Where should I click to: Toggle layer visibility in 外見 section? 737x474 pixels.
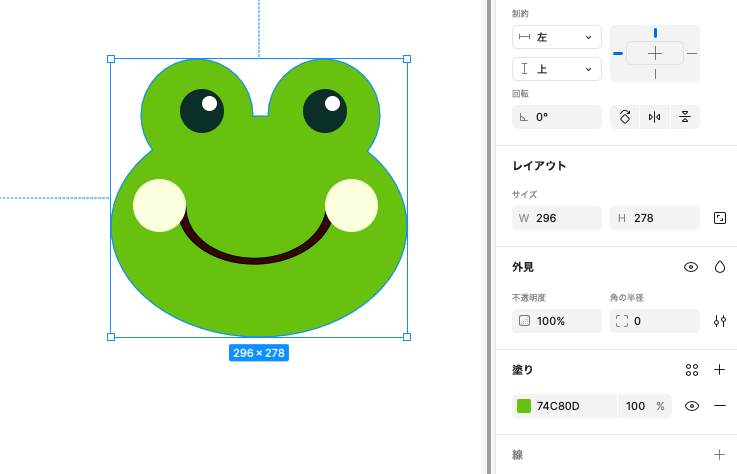691,267
